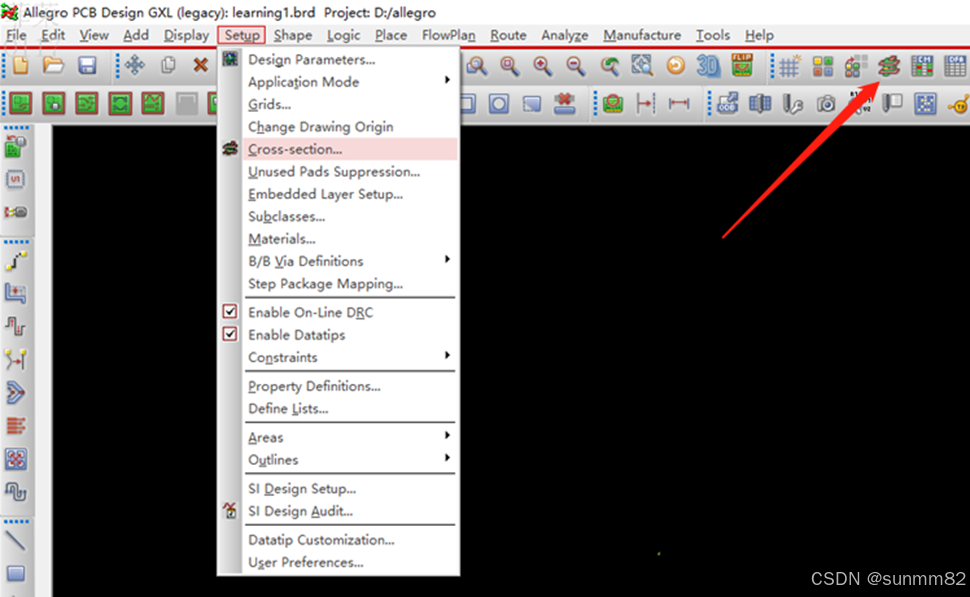Click the horizontal dimension measure icon
The width and height of the screenshot is (970, 597).
click(x=679, y=104)
